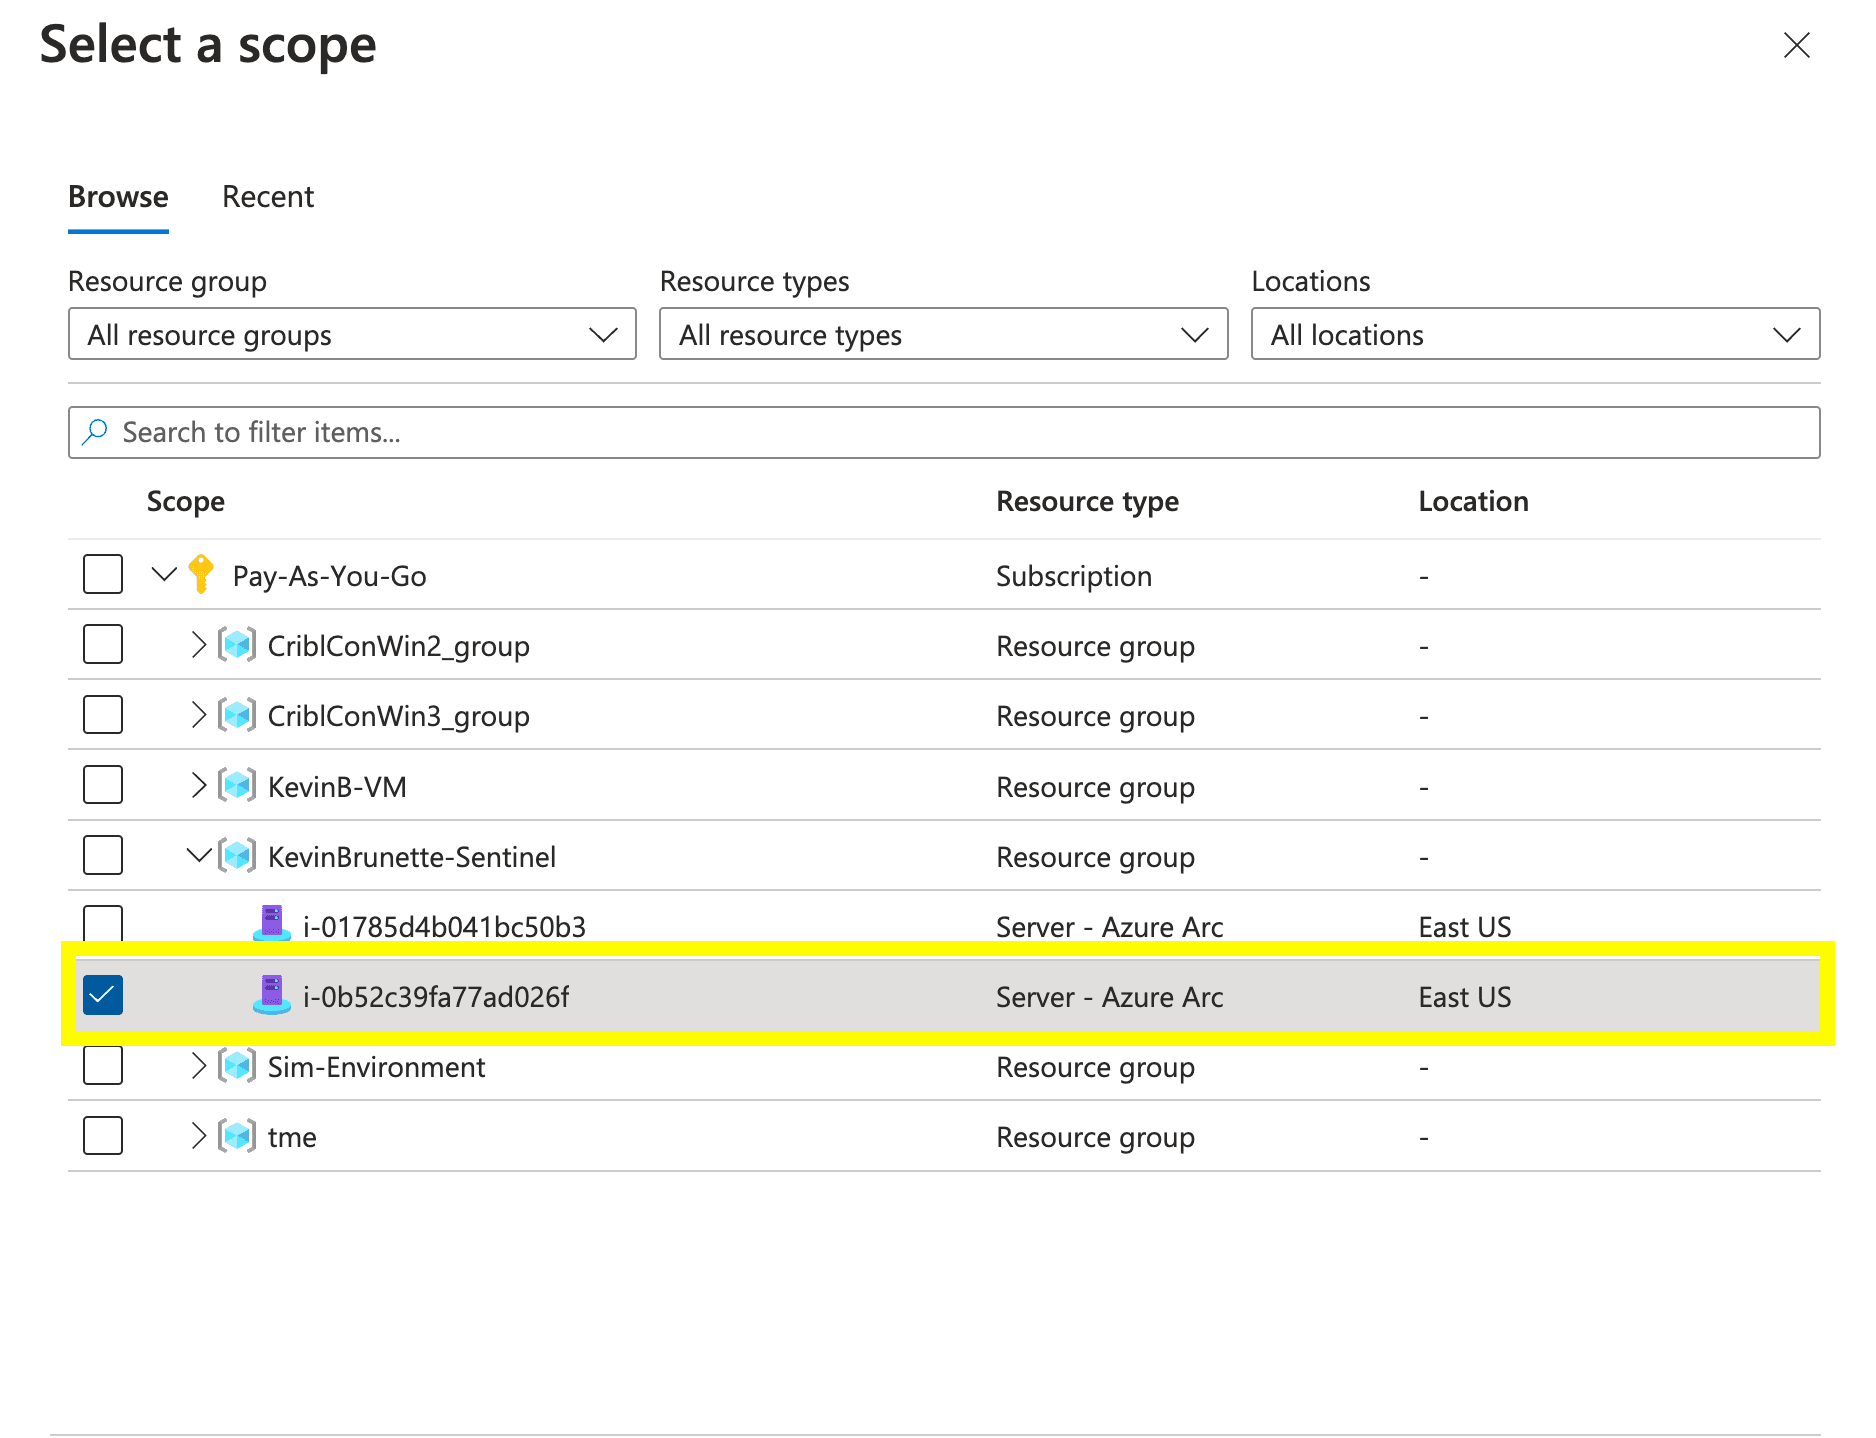This screenshot has width=1876, height=1438.
Task: Click the Sim-Environment resource group icon
Action: coord(237,1066)
